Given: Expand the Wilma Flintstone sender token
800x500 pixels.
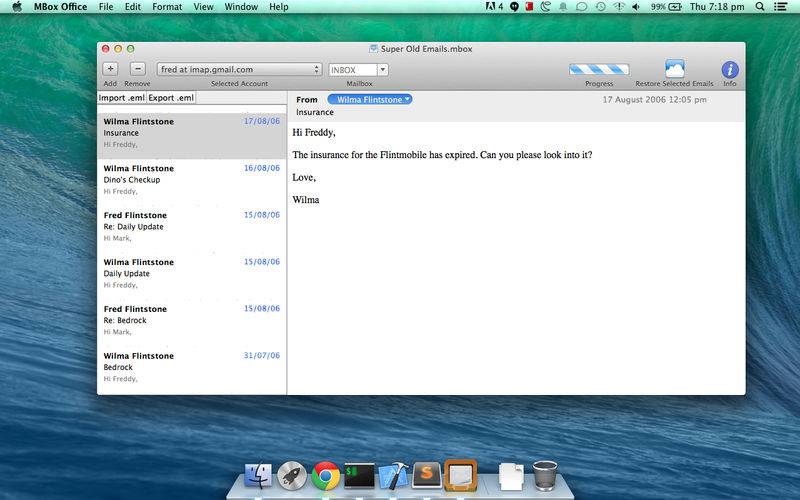Looking at the screenshot, I should pos(370,99).
